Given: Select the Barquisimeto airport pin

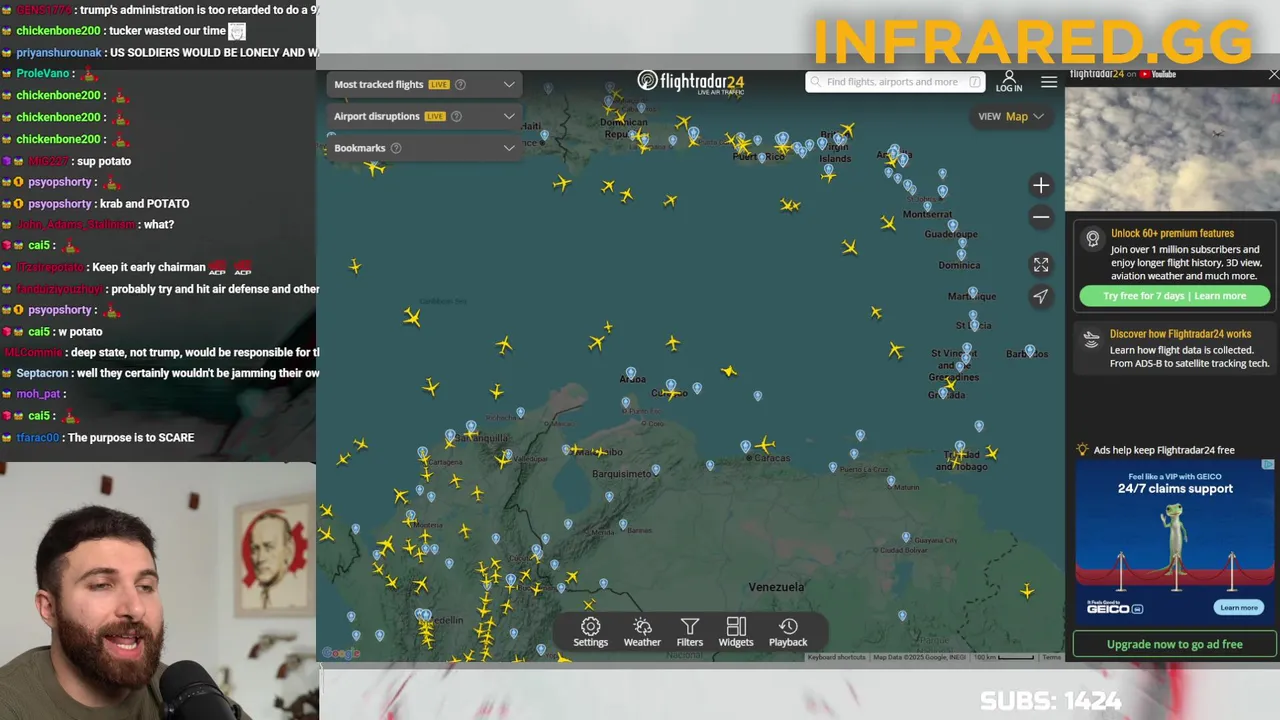Looking at the screenshot, I should coord(655,470).
